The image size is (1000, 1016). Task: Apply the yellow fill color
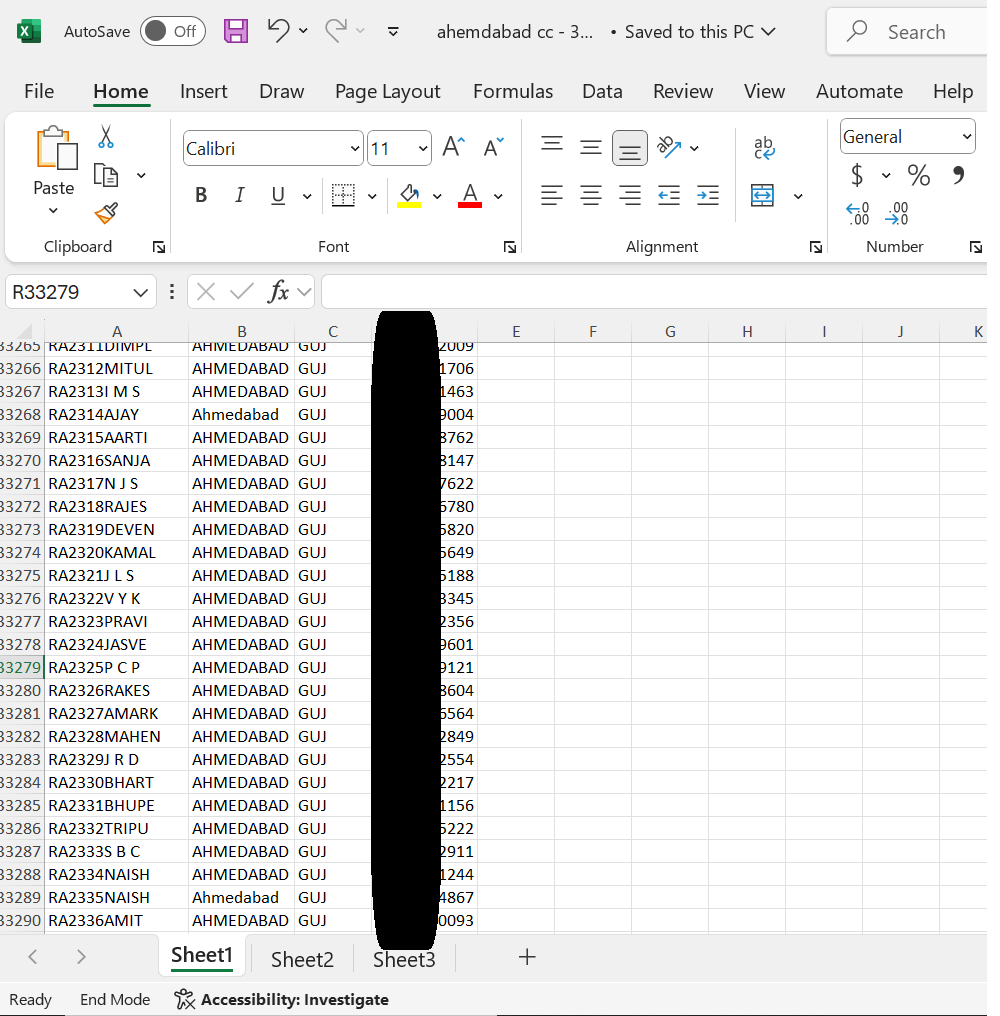[409, 195]
